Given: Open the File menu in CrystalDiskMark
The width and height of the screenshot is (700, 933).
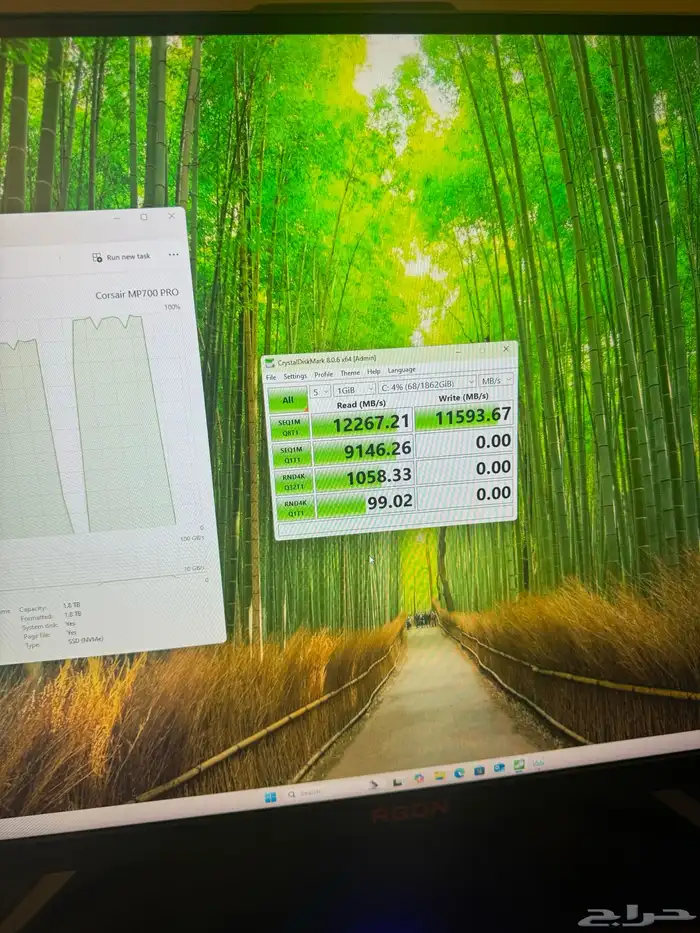Looking at the screenshot, I should 270,377.
